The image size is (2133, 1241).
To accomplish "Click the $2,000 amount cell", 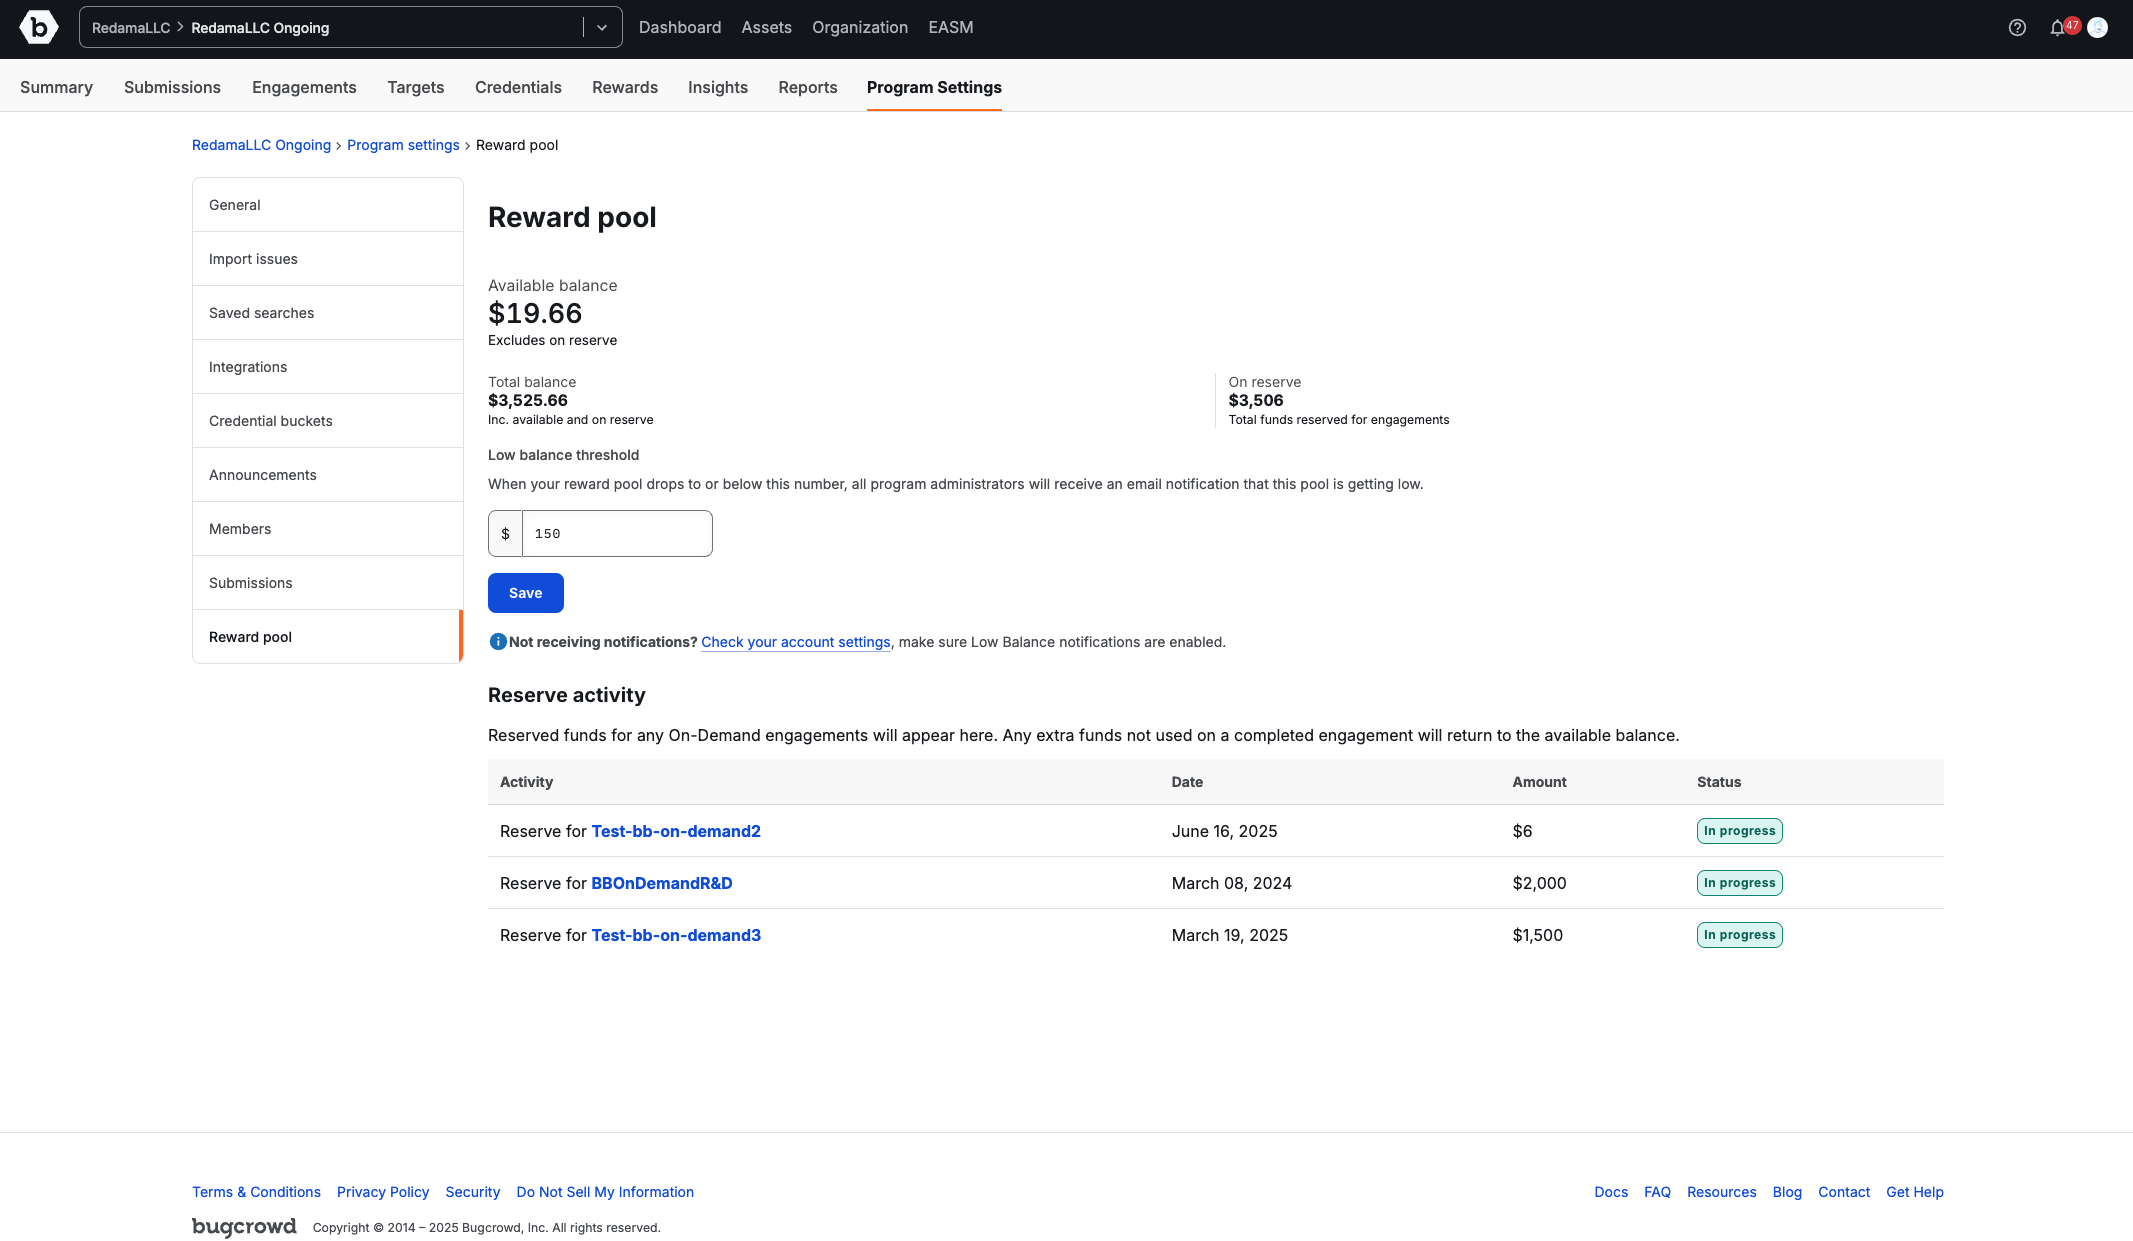I will tap(1540, 883).
